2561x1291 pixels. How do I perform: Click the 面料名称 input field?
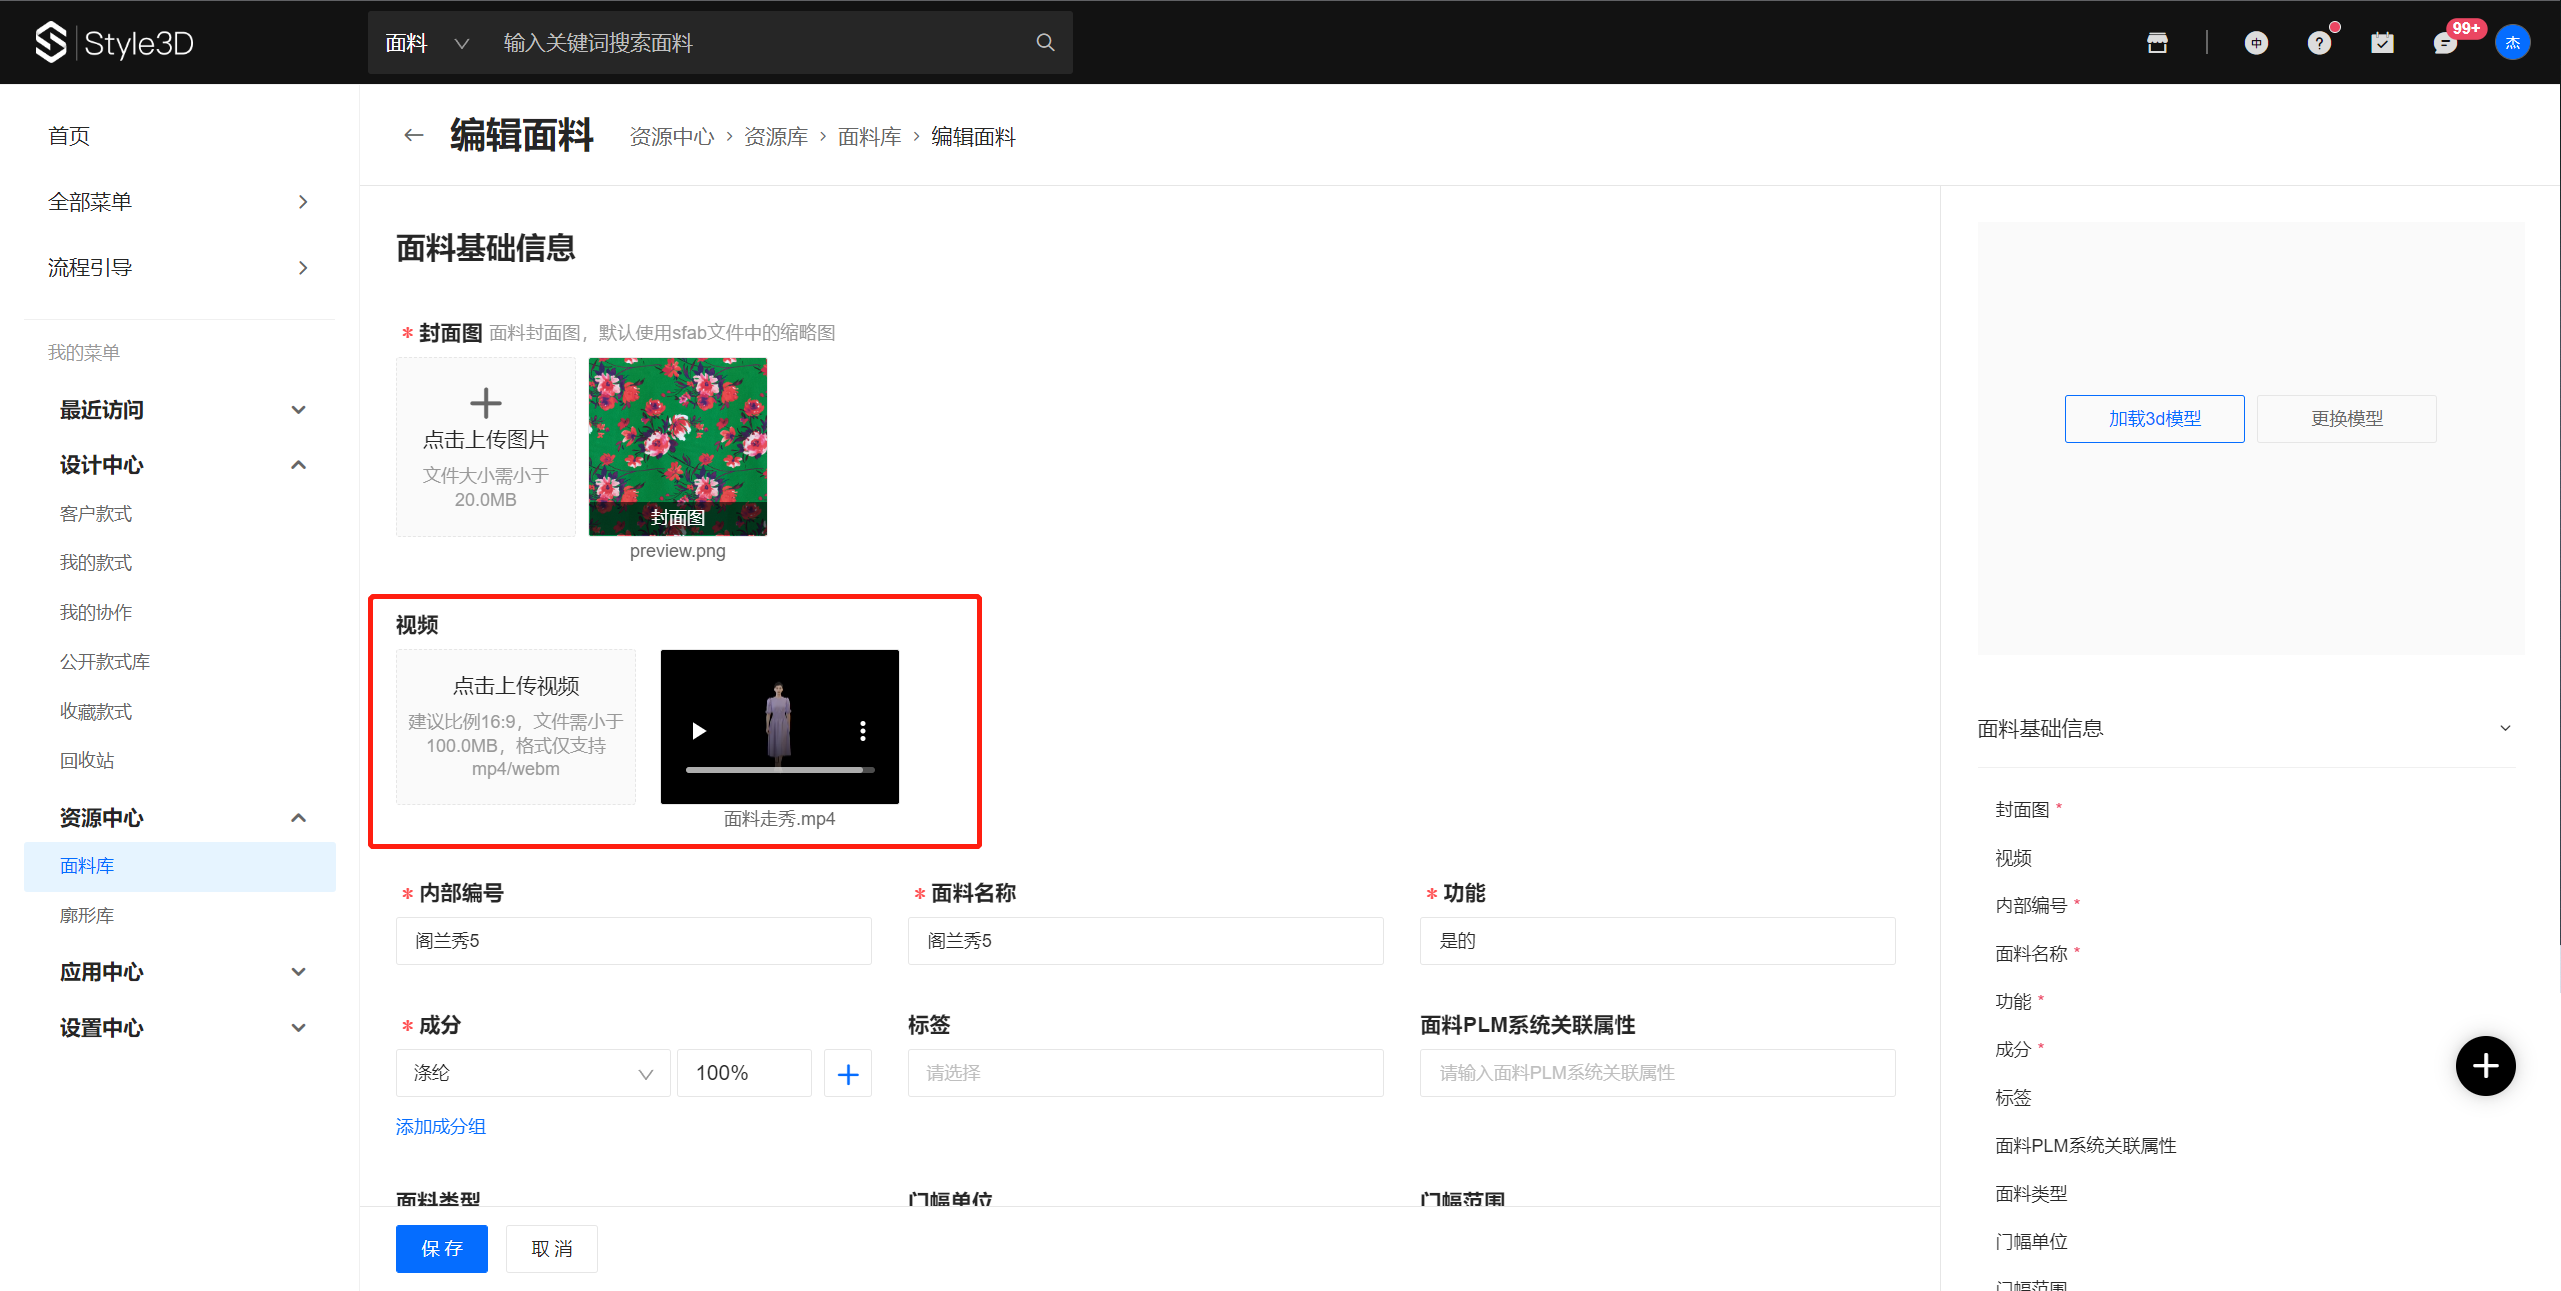(x=1146, y=941)
